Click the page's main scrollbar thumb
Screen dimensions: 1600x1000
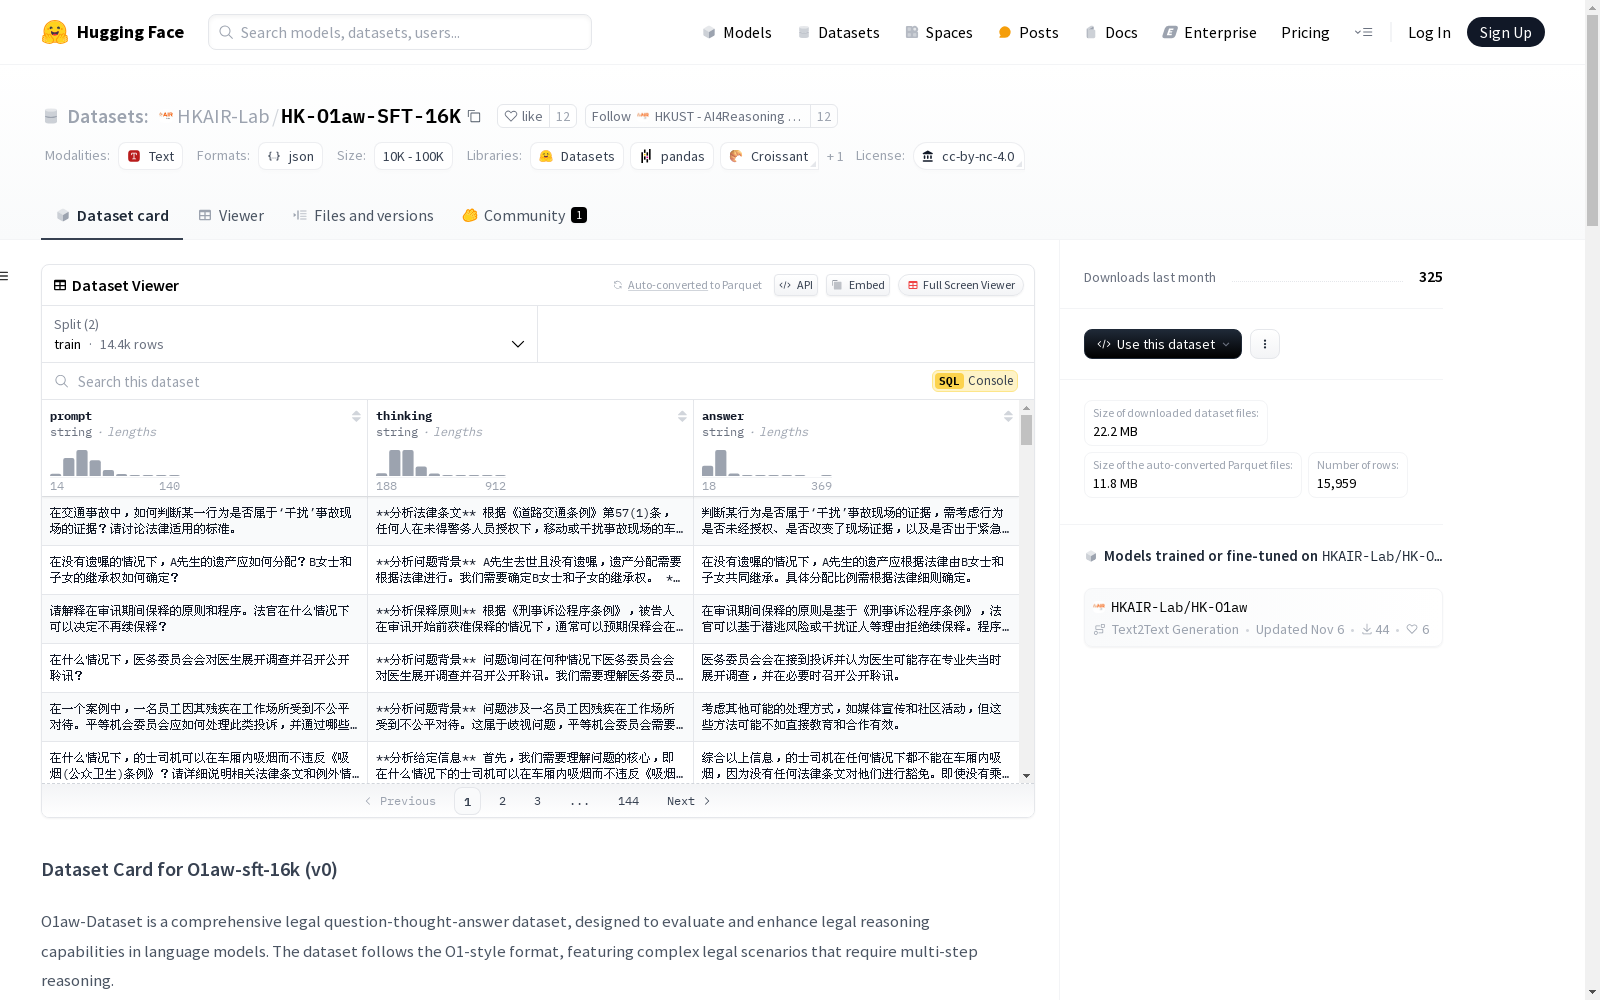tap(1592, 120)
